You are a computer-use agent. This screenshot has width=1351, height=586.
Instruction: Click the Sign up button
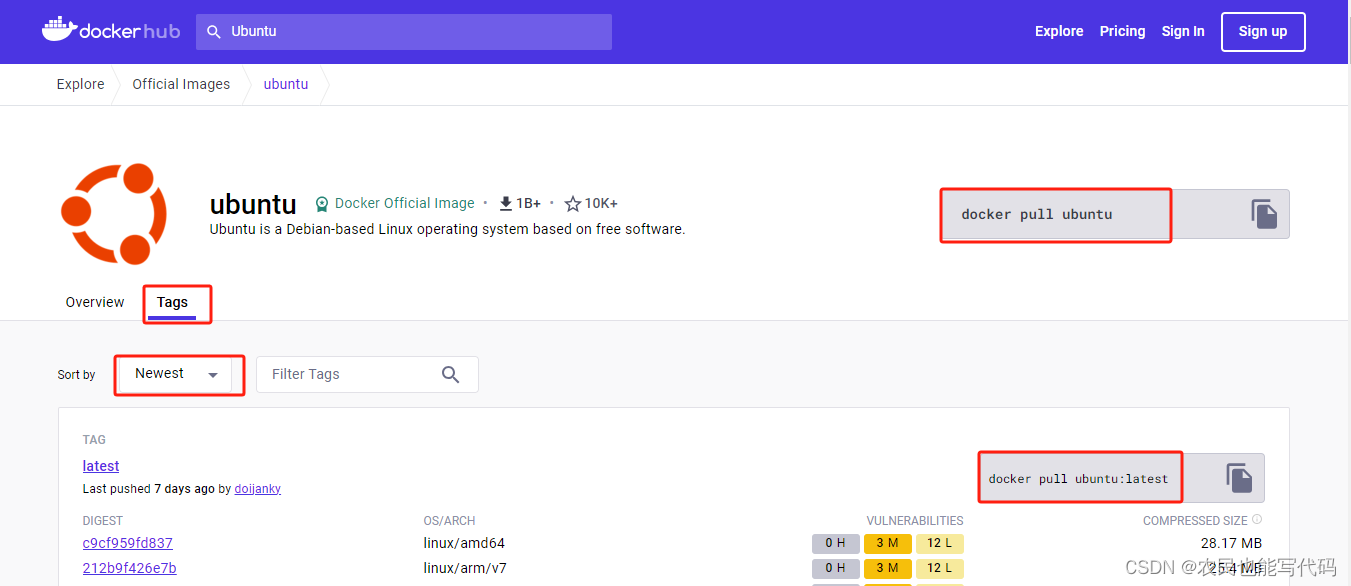[x=1262, y=31]
